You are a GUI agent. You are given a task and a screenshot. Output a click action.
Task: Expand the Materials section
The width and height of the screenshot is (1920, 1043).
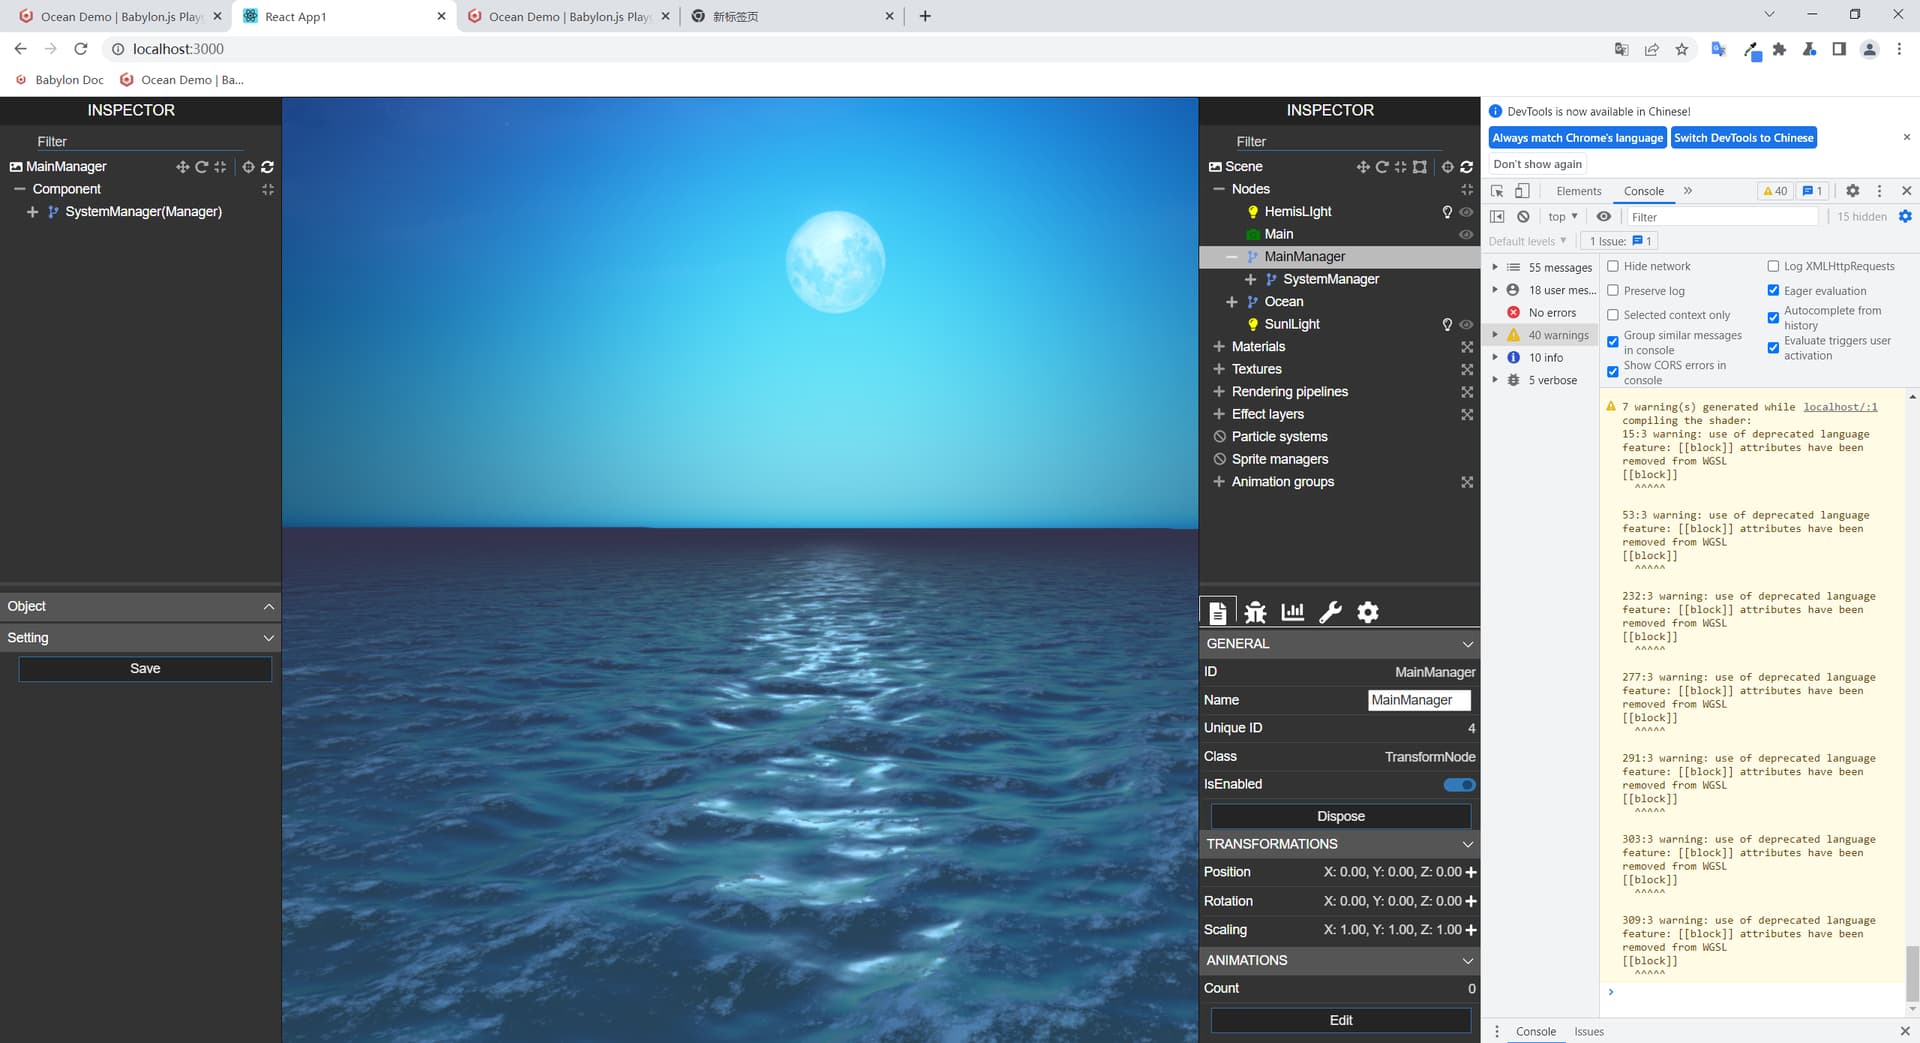1219,347
